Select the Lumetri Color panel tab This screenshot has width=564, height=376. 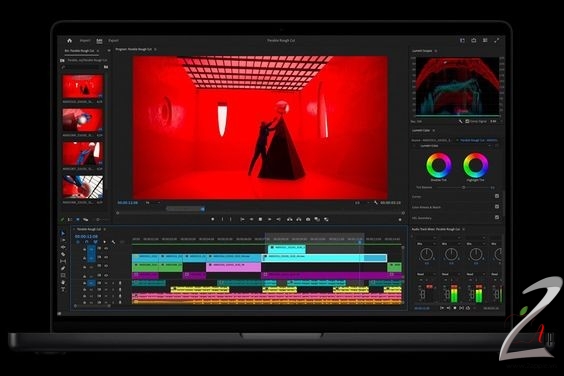tap(421, 130)
